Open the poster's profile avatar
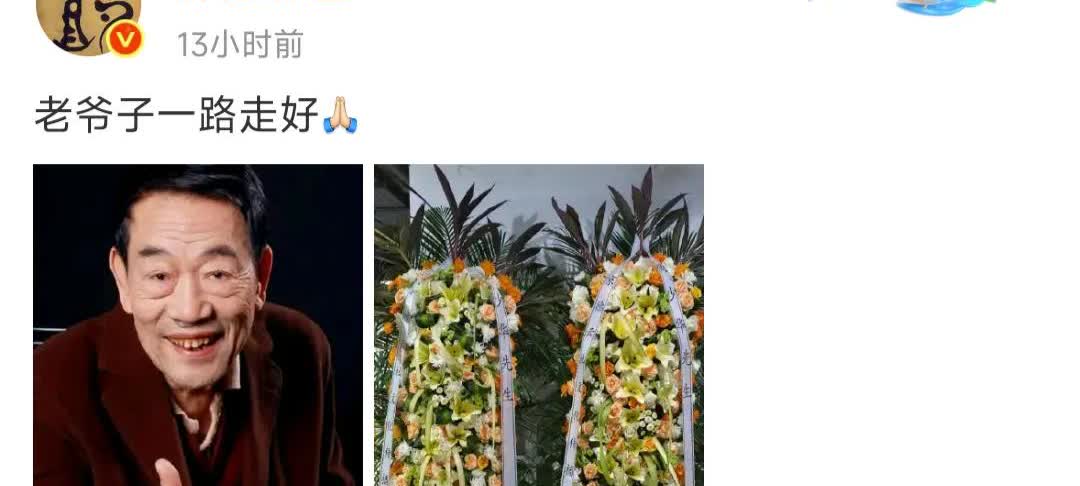The width and height of the screenshot is (1080, 486). click(x=88, y=26)
